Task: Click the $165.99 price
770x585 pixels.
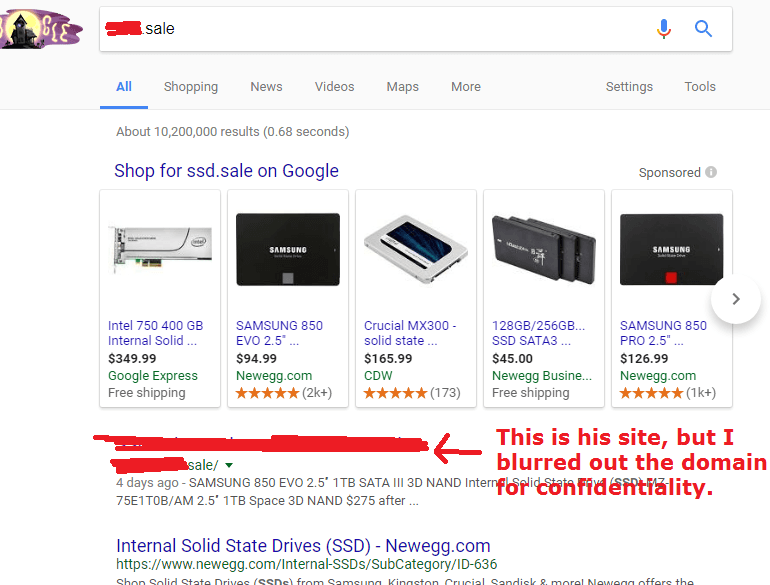Action: point(388,359)
